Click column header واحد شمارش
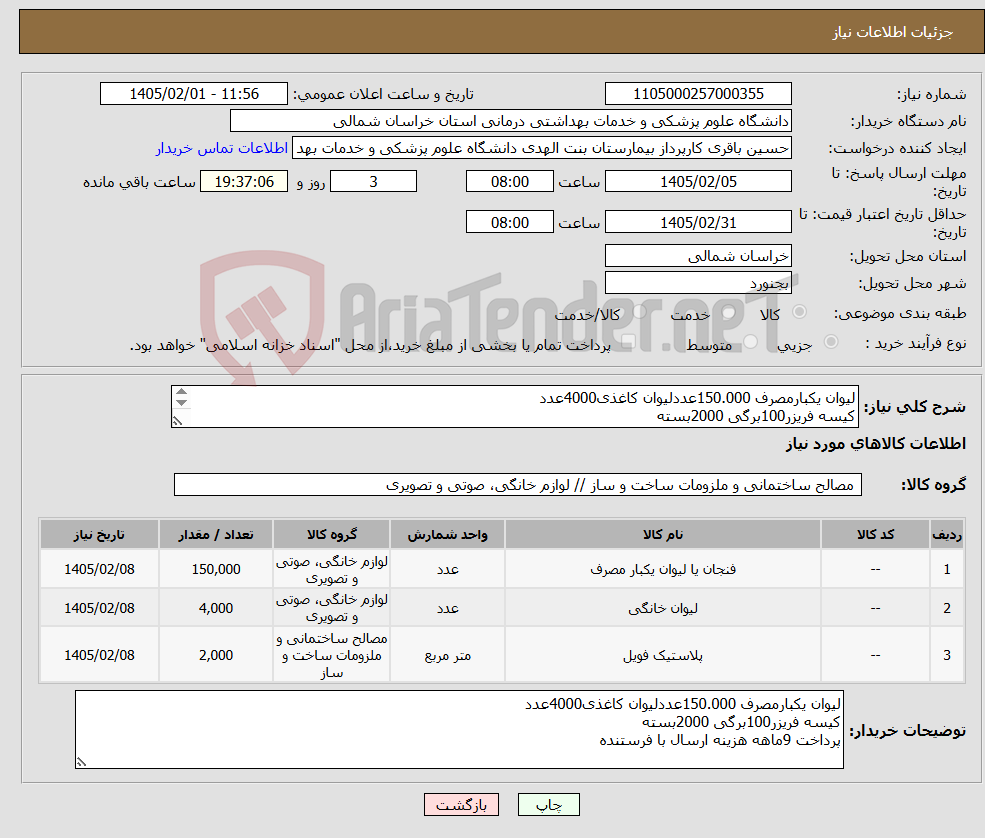This screenshot has width=985, height=838. 447,535
